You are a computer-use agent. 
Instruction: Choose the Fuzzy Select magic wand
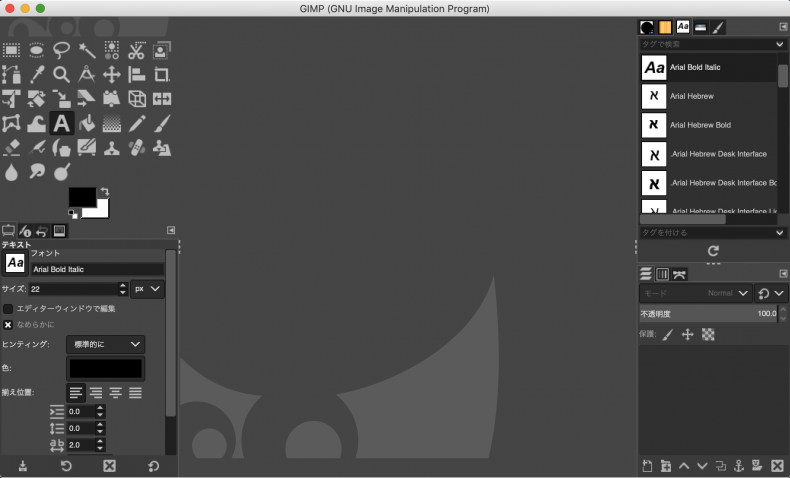click(87, 50)
